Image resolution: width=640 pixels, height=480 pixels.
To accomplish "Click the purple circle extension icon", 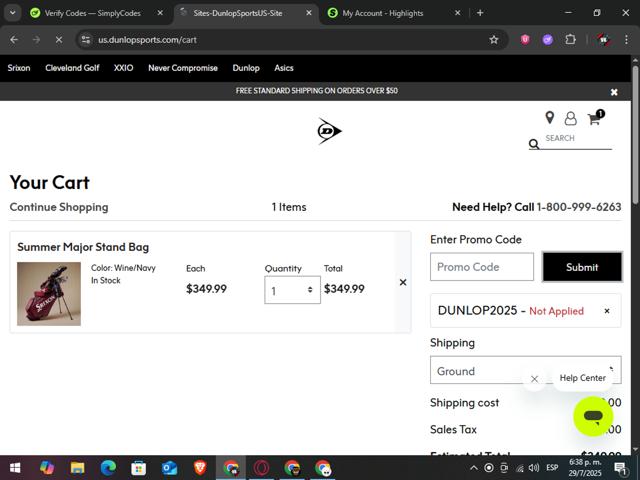I will (547, 40).
